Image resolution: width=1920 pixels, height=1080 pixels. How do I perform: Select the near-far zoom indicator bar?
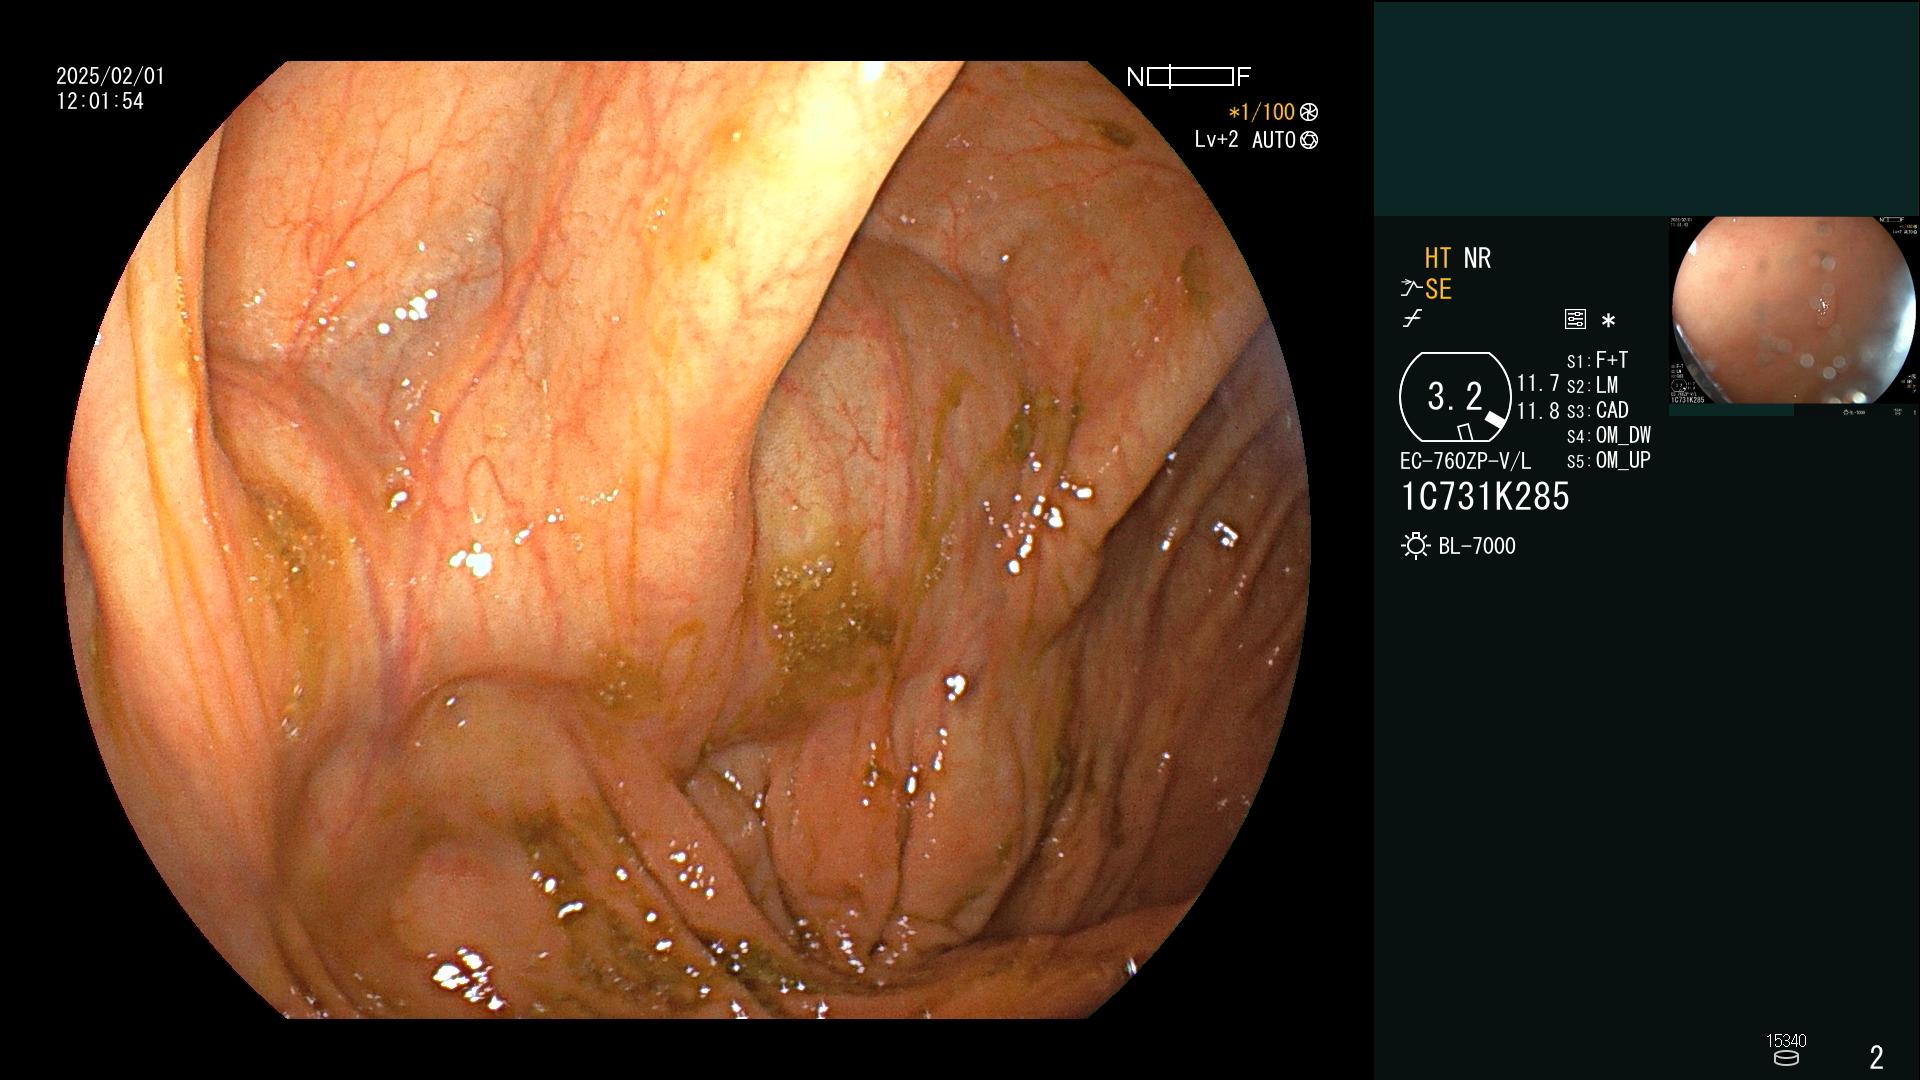pyautogui.click(x=1189, y=77)
